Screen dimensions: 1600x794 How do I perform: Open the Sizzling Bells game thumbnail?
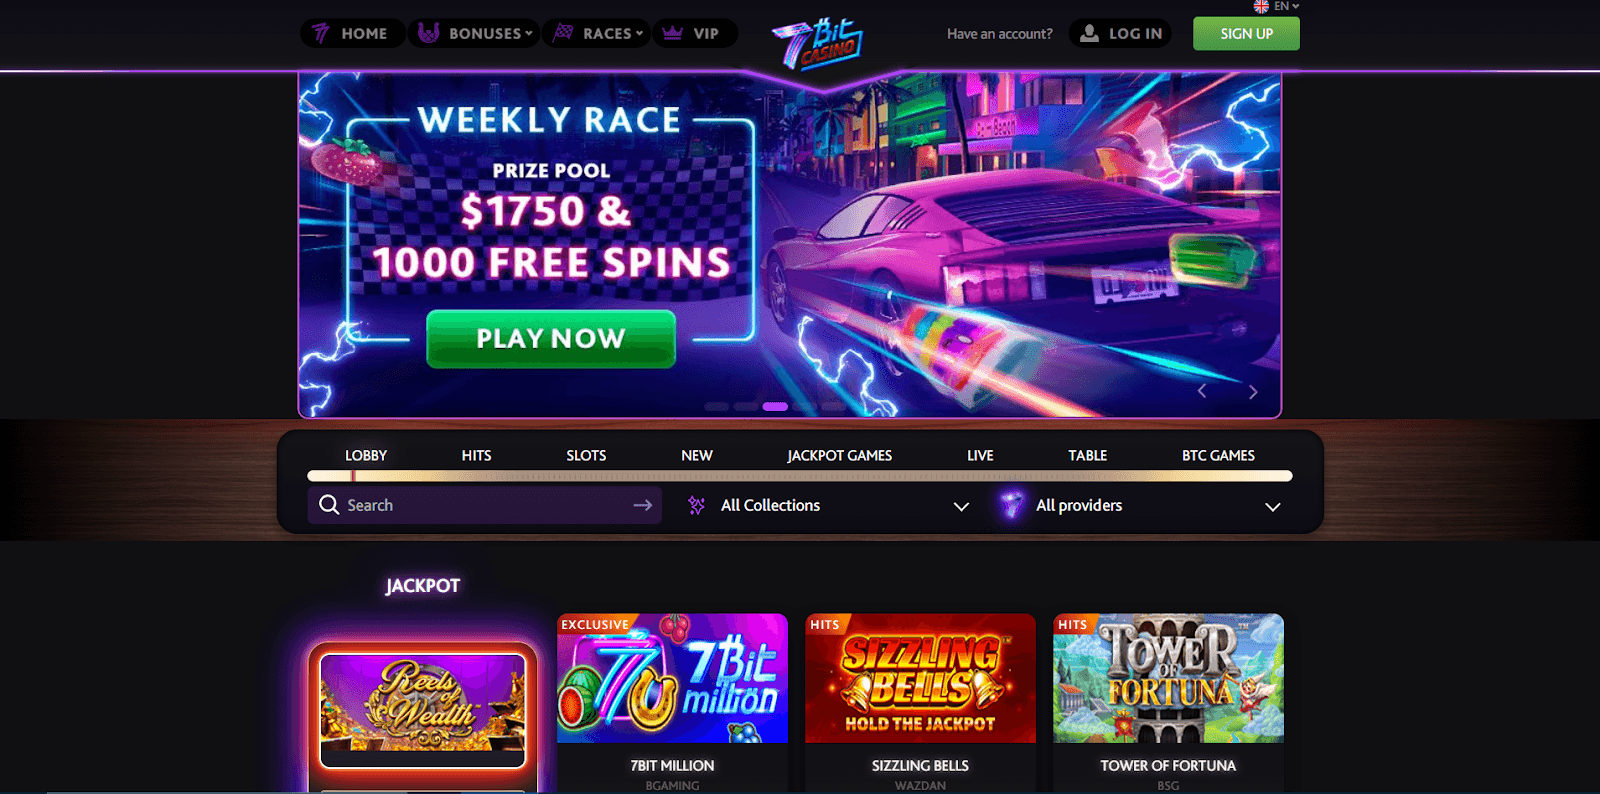tap(920, 678)
